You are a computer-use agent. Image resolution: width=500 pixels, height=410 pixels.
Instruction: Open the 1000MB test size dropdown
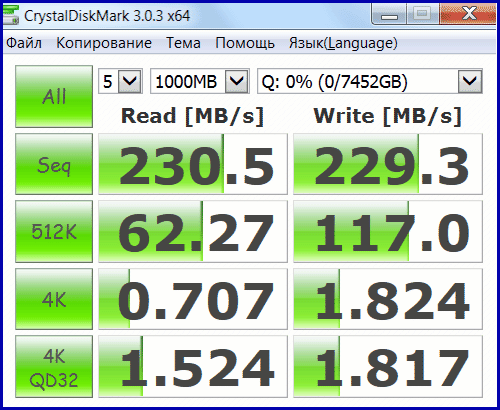pos(200,81)
